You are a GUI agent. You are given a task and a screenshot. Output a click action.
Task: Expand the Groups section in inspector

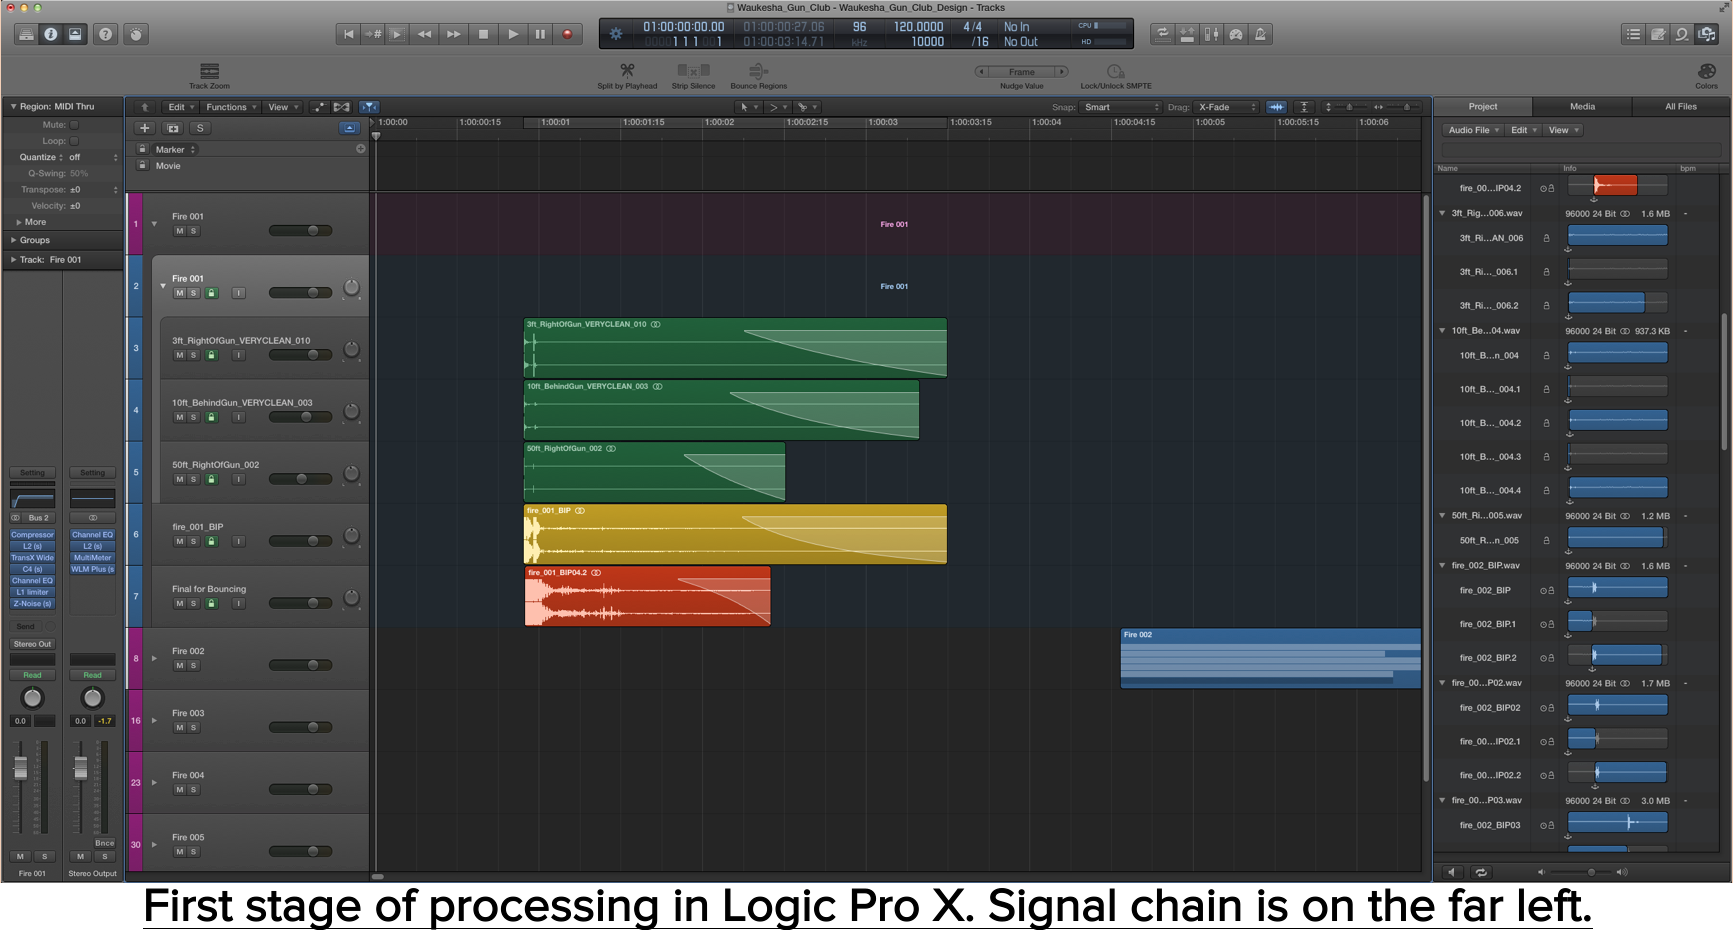[x=13, y=240]
